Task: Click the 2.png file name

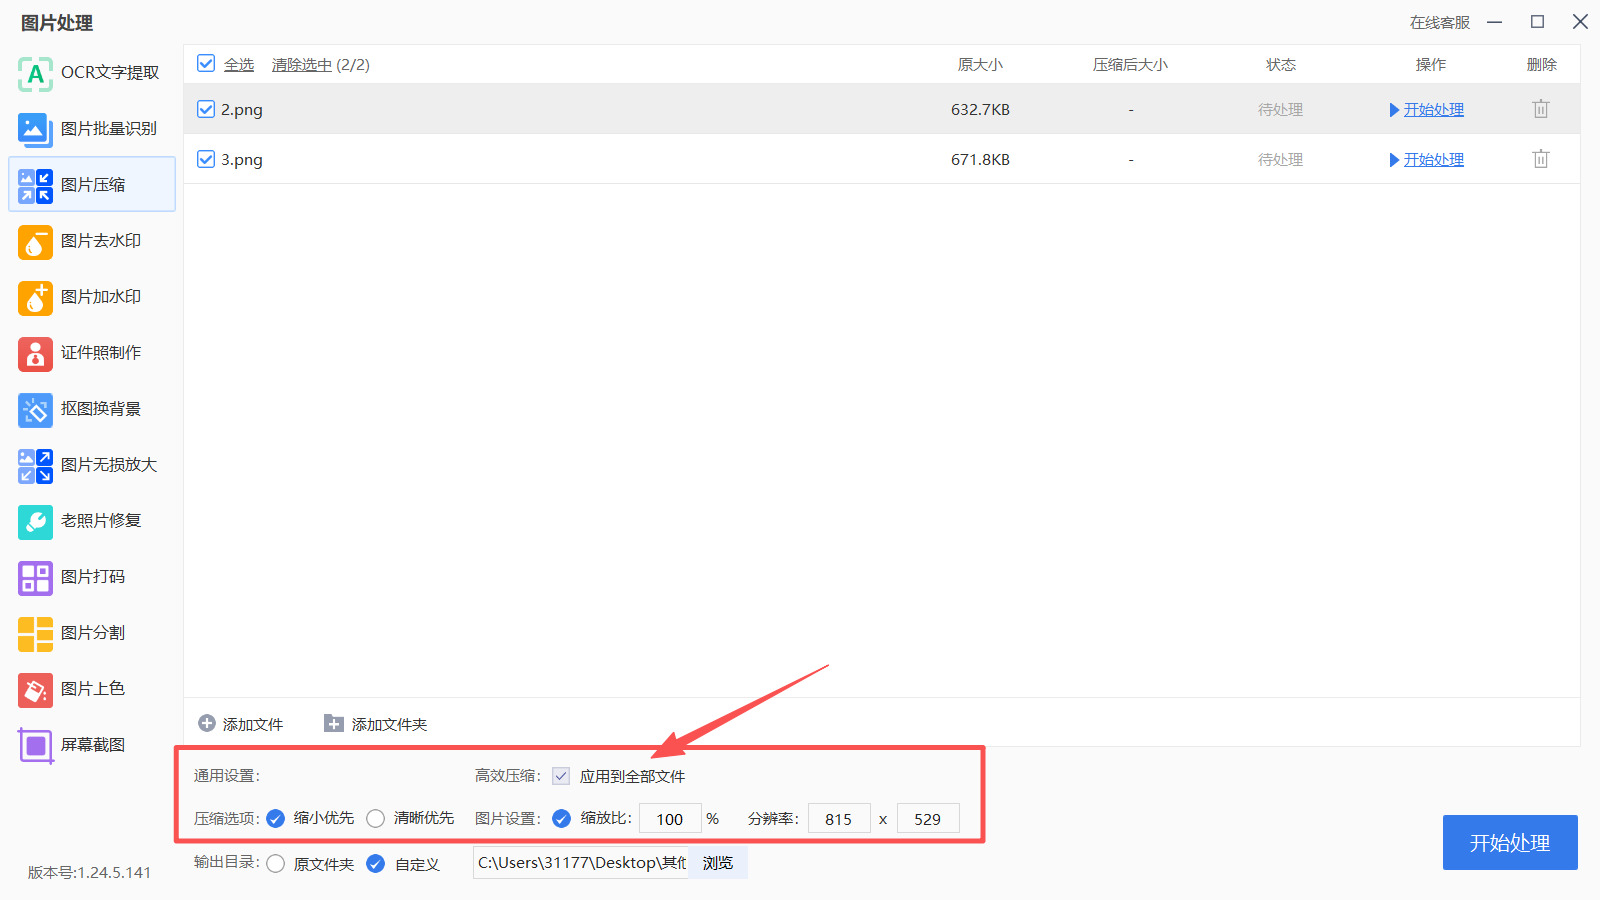Action: pyautogui.click(x=242, y=110)
